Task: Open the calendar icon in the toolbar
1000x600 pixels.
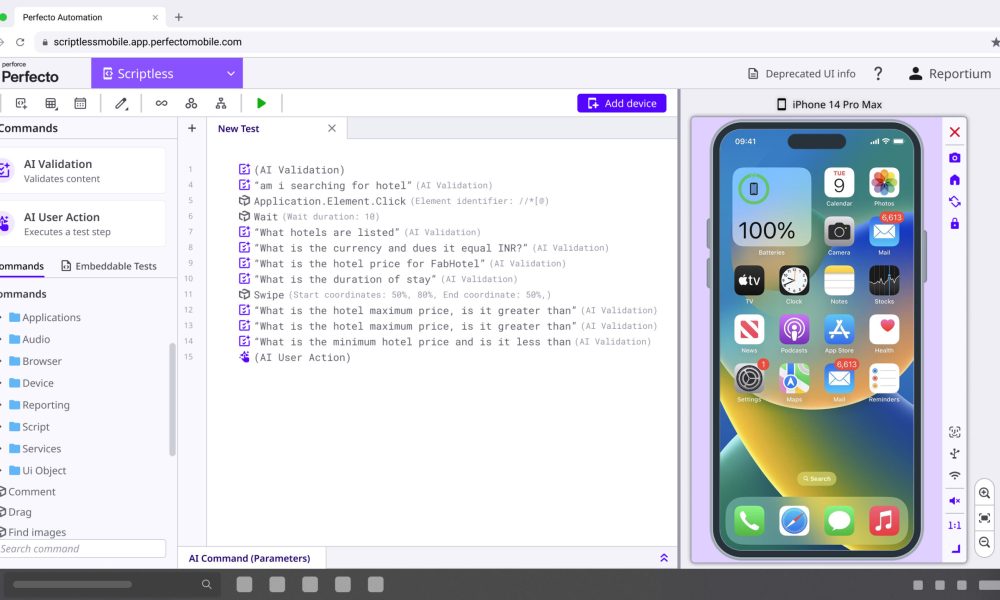Action: pyautogui.click(x=81, y=103)
